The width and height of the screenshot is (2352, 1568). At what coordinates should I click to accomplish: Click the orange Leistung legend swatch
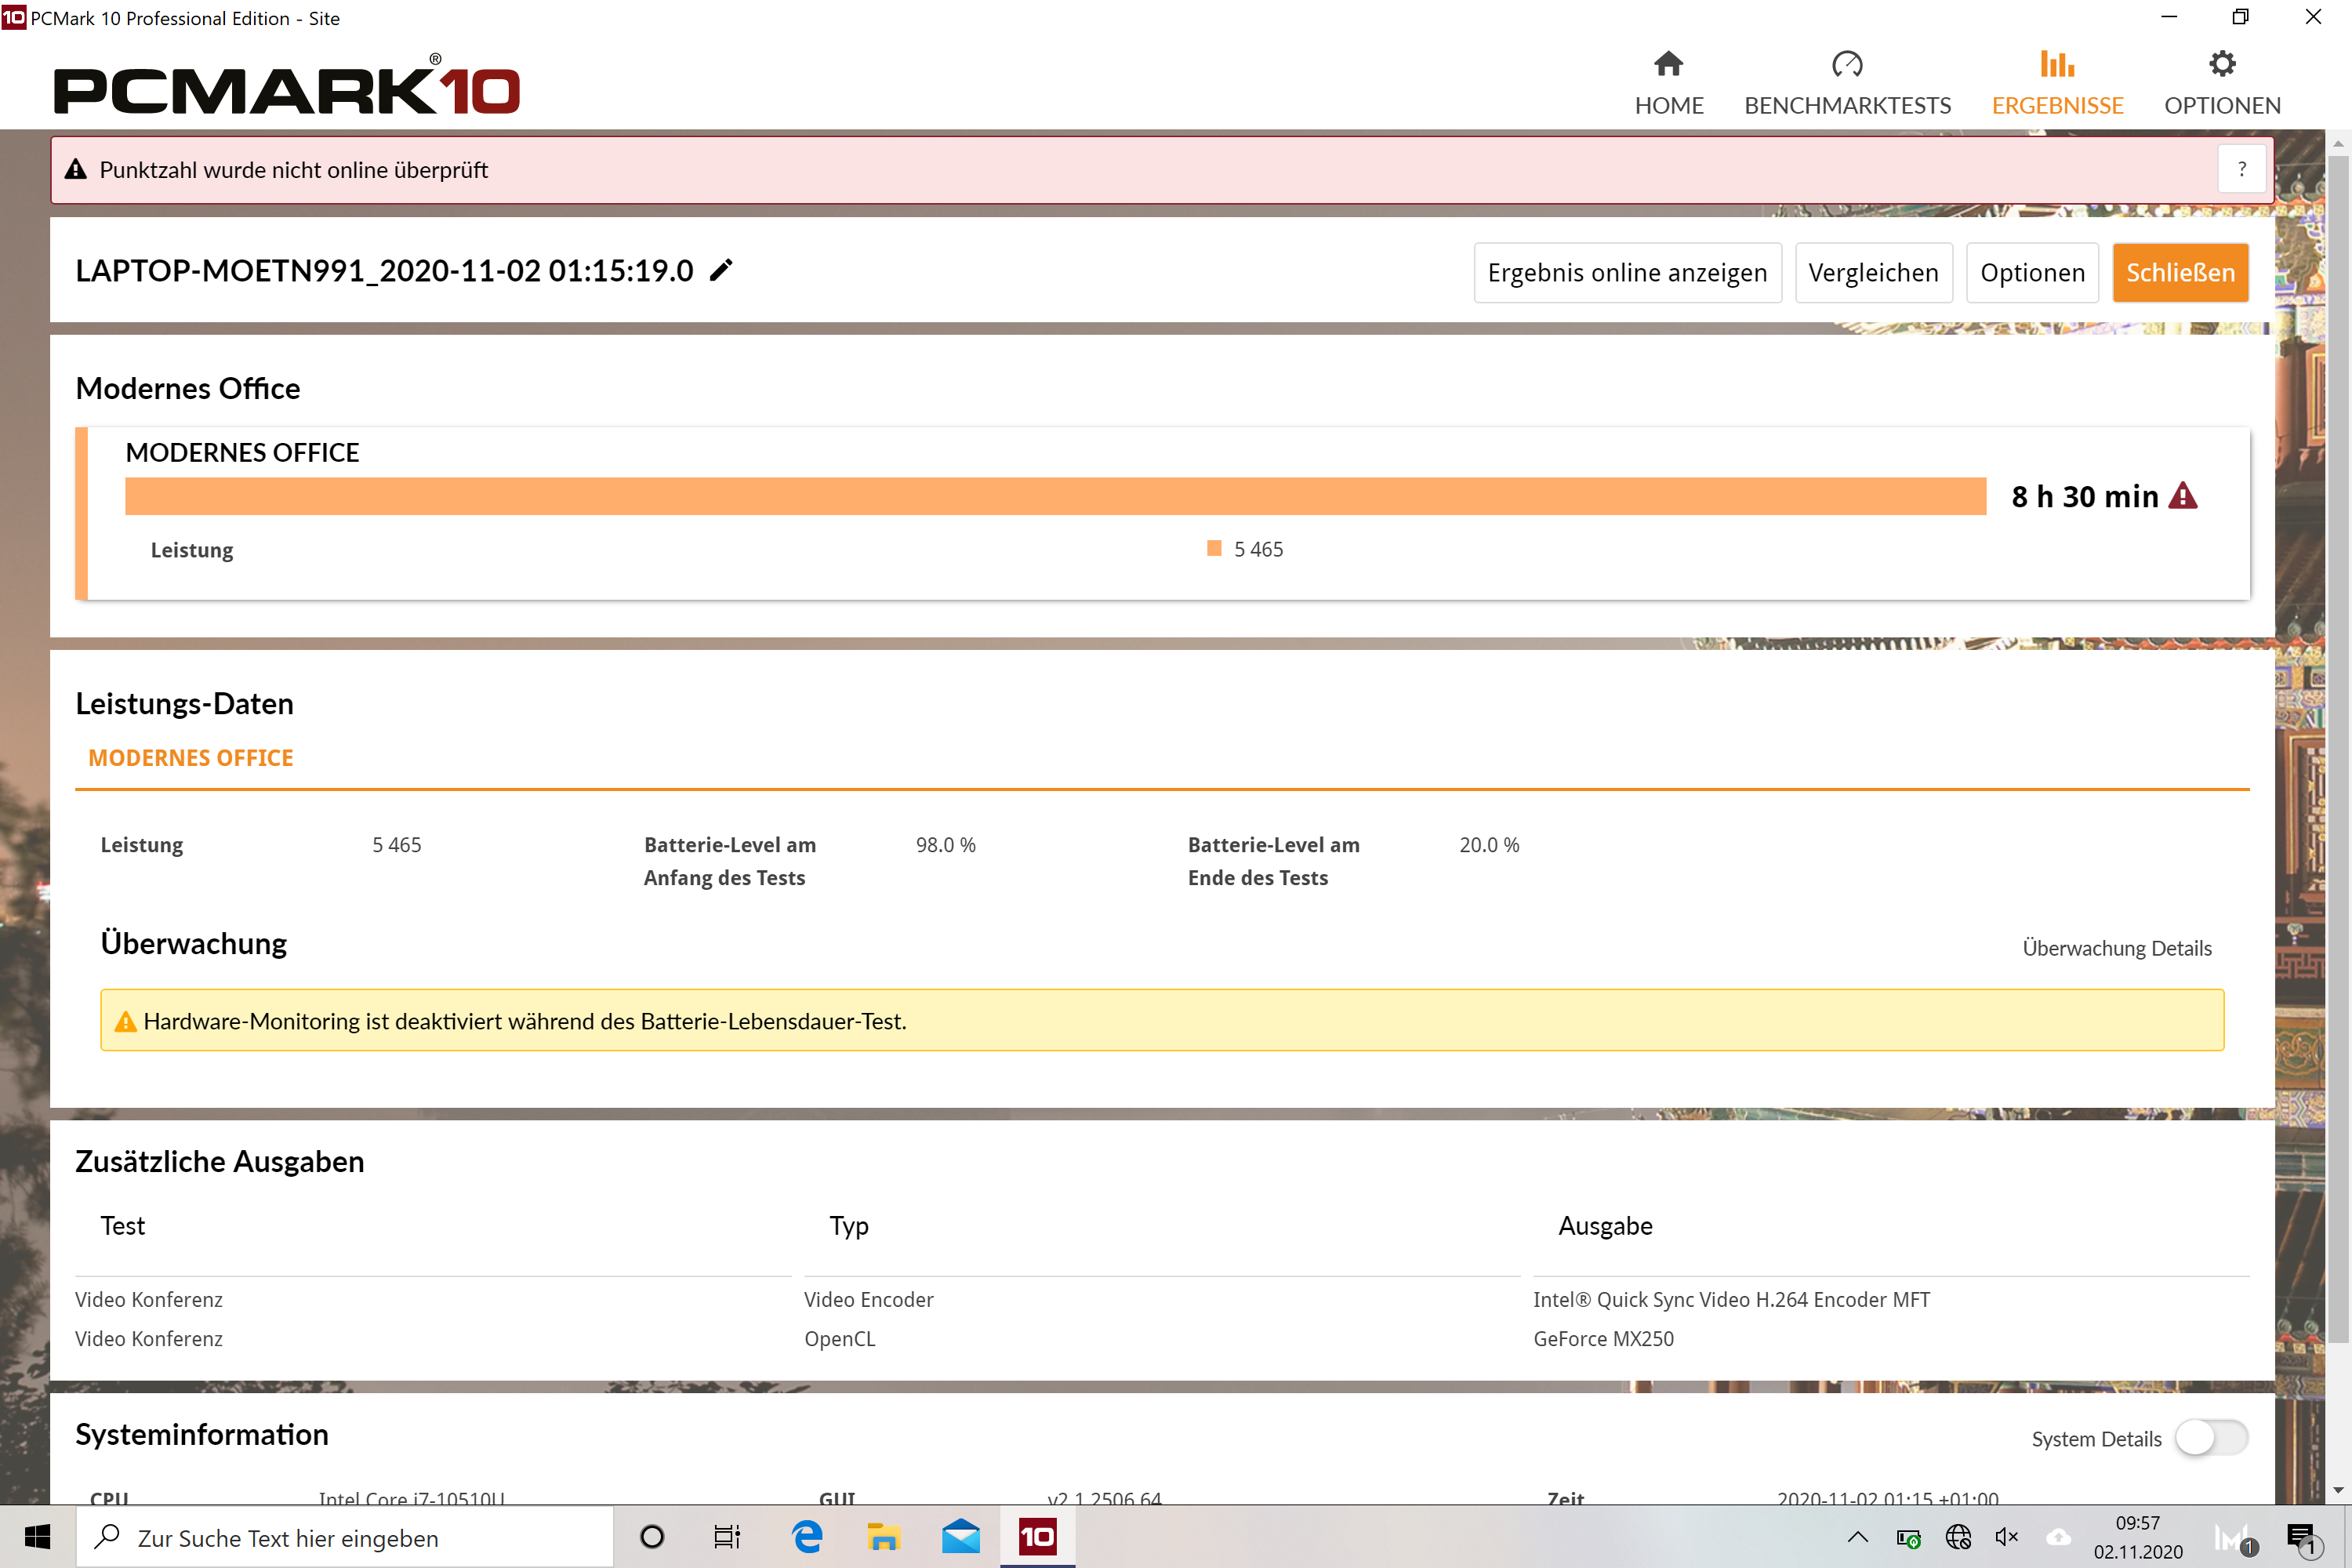point(1214,548)
